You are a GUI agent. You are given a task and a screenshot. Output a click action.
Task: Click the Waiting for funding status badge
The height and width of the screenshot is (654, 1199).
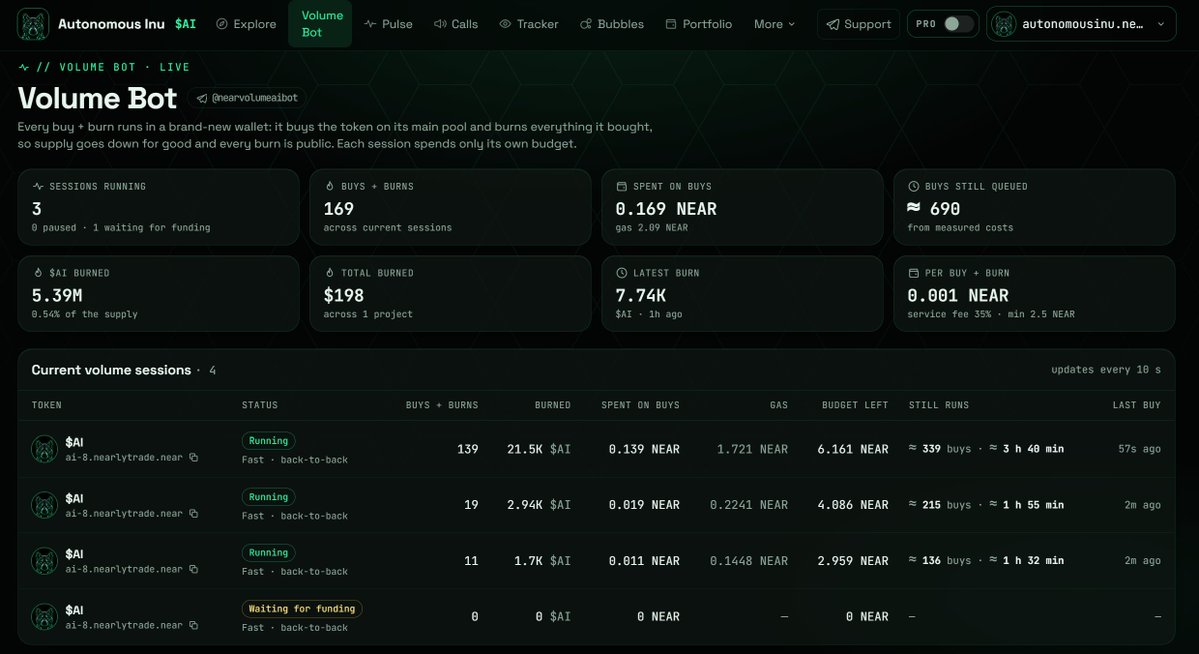pos(302,609)
